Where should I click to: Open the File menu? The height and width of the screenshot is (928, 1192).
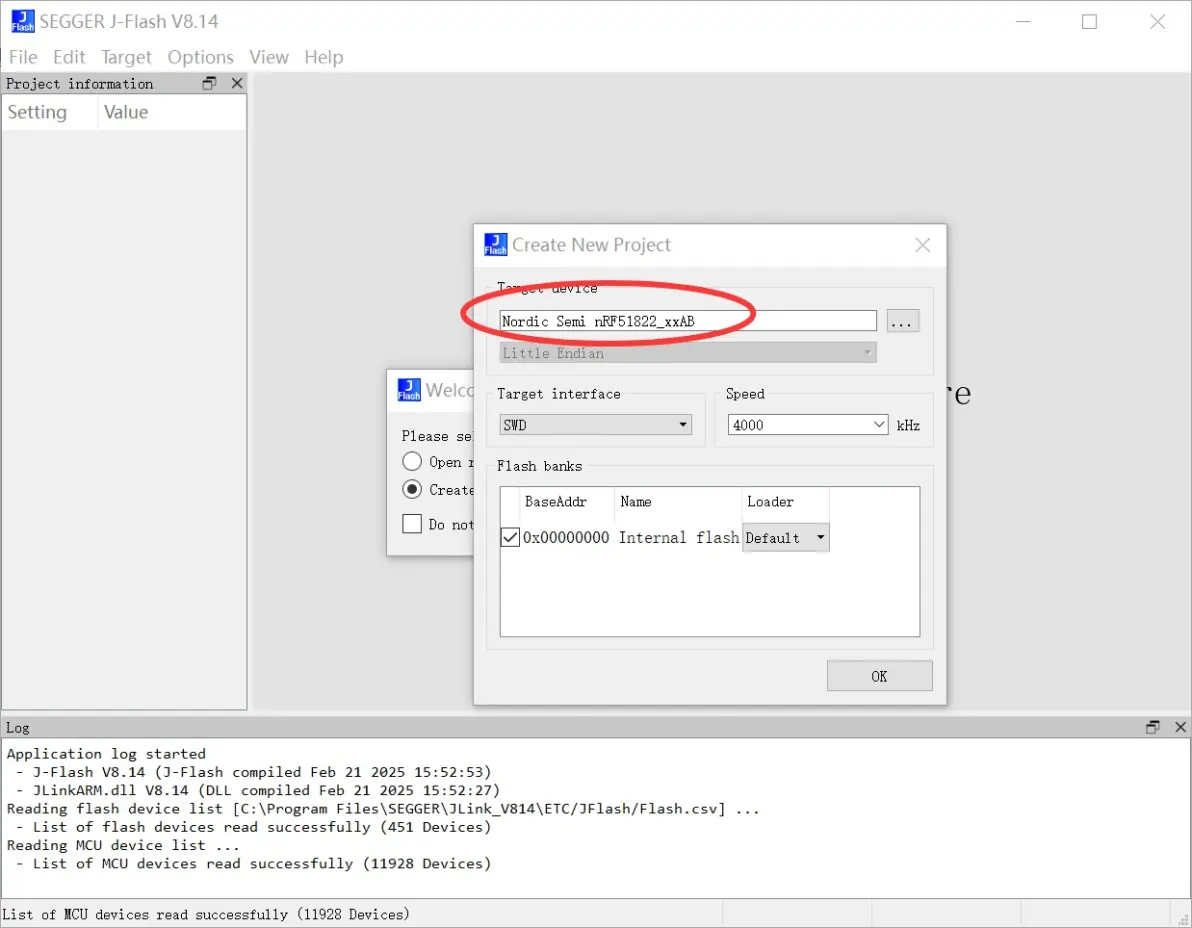pyautogui.click(x=23, y=57)
